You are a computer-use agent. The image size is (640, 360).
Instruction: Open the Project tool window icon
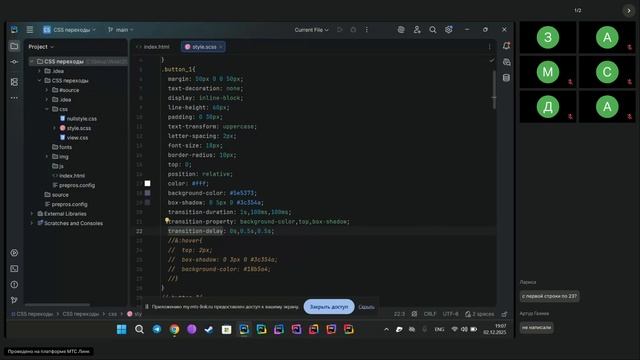(x=14, y=46)
